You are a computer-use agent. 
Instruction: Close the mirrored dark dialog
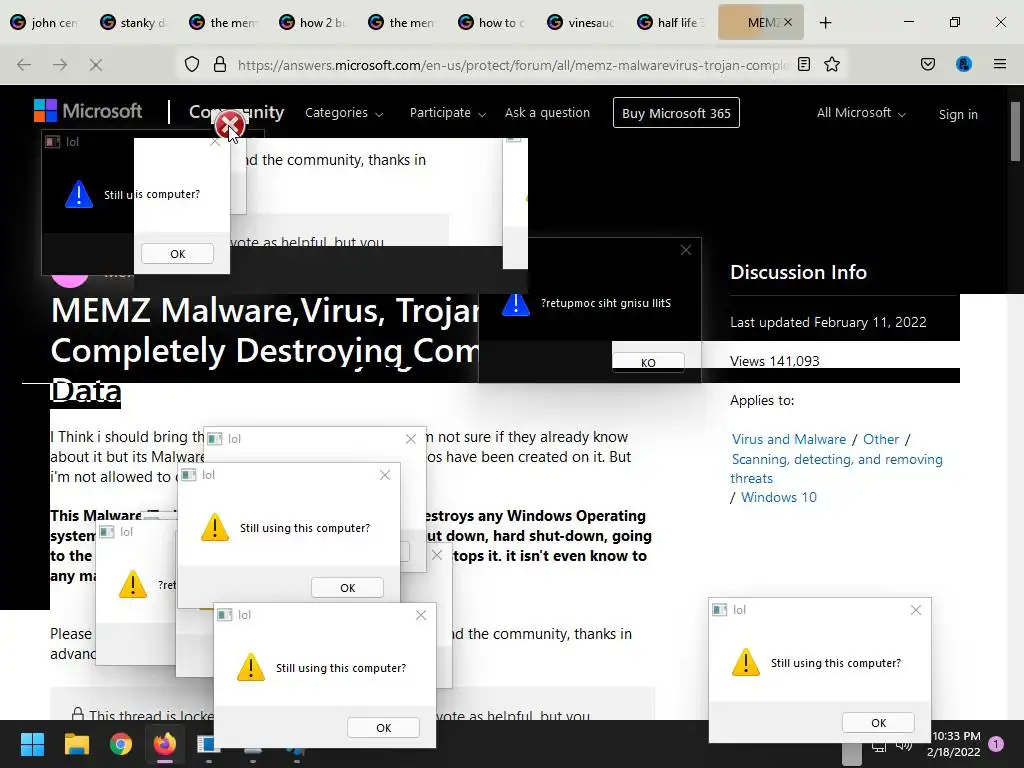point(686,250)
